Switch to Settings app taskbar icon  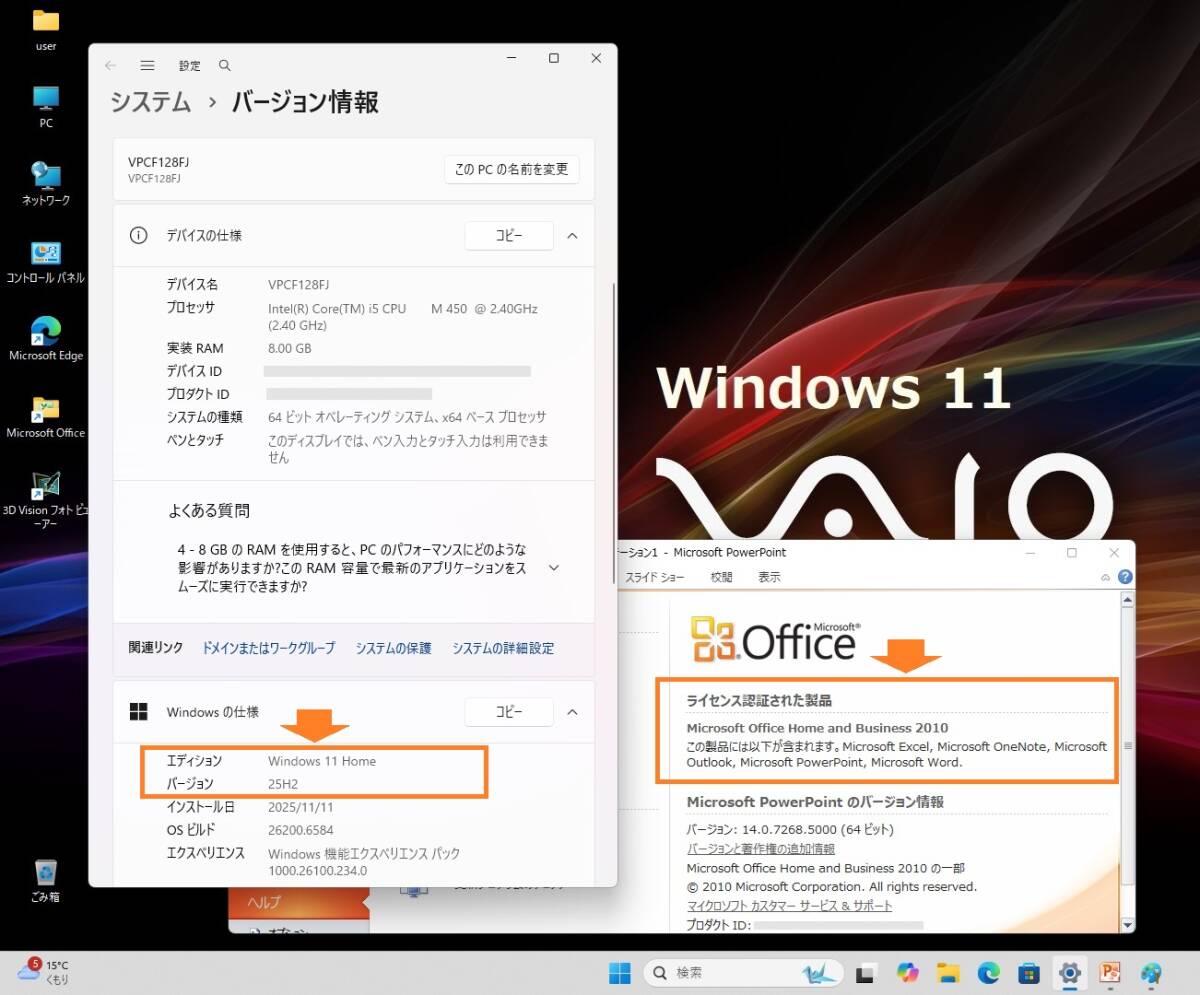click(x=1070, y=972)
